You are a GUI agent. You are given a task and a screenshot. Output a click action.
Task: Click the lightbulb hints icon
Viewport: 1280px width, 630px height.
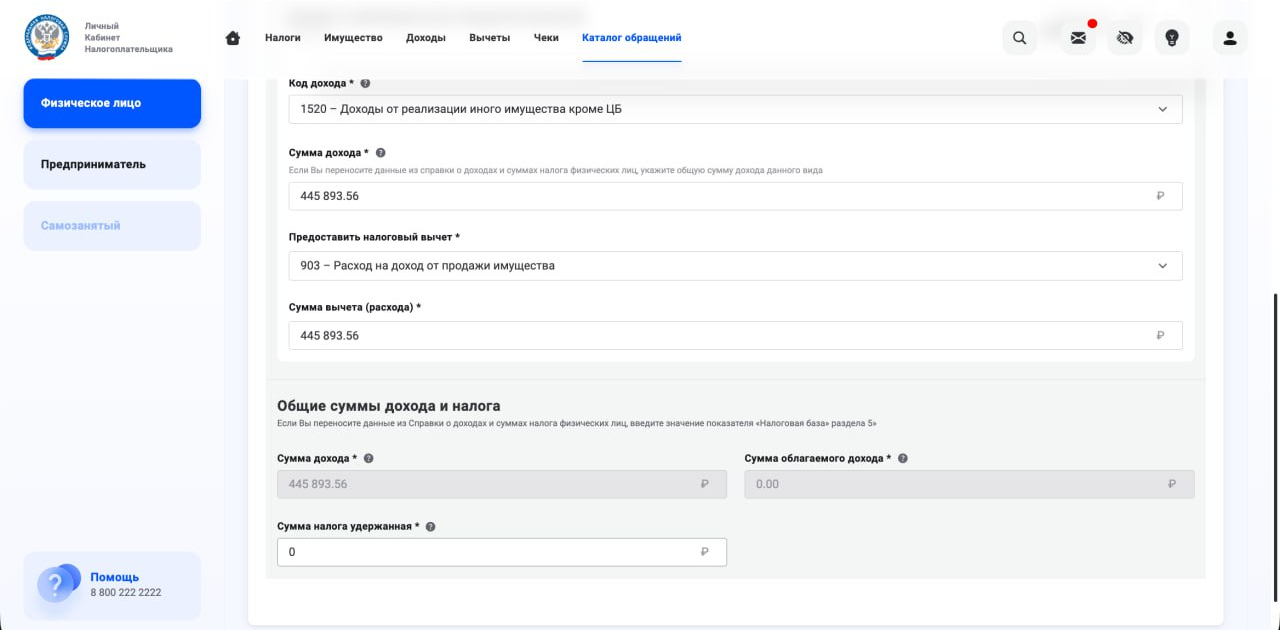coord(1172,38)
